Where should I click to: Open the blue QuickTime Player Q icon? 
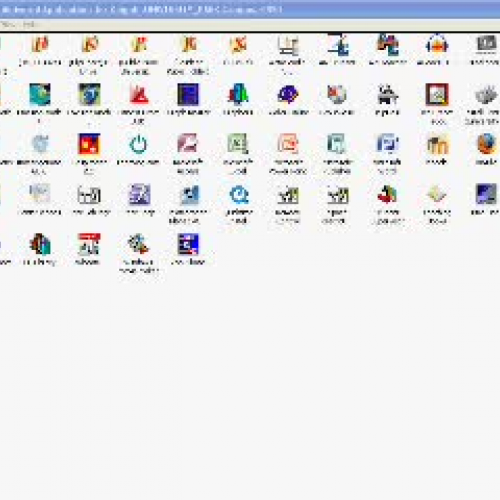(239, 194)
